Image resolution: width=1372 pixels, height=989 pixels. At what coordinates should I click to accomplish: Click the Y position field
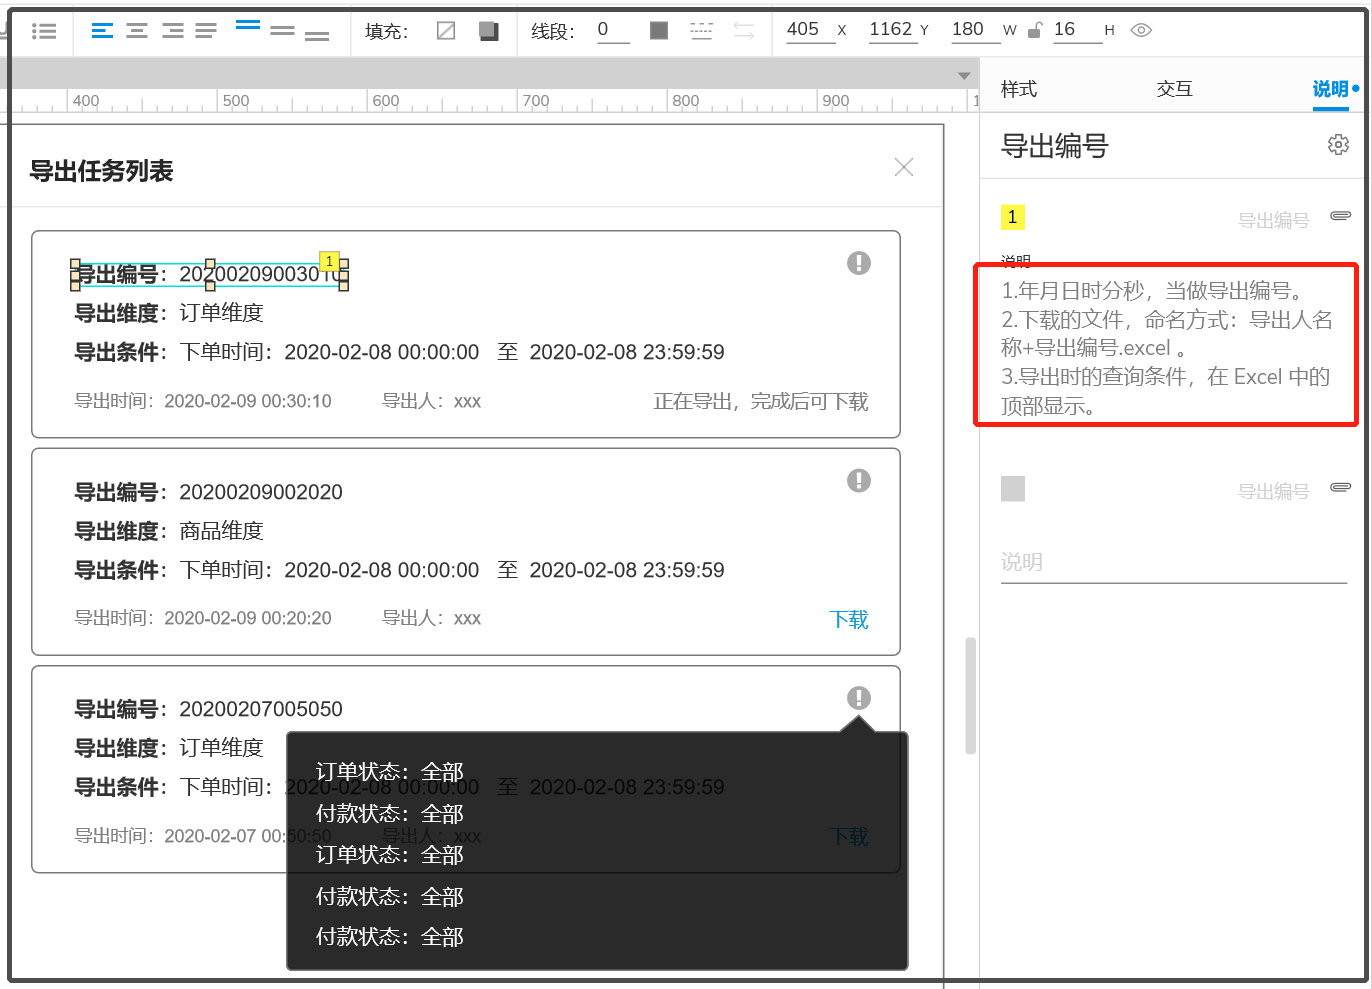click(891, 30)
